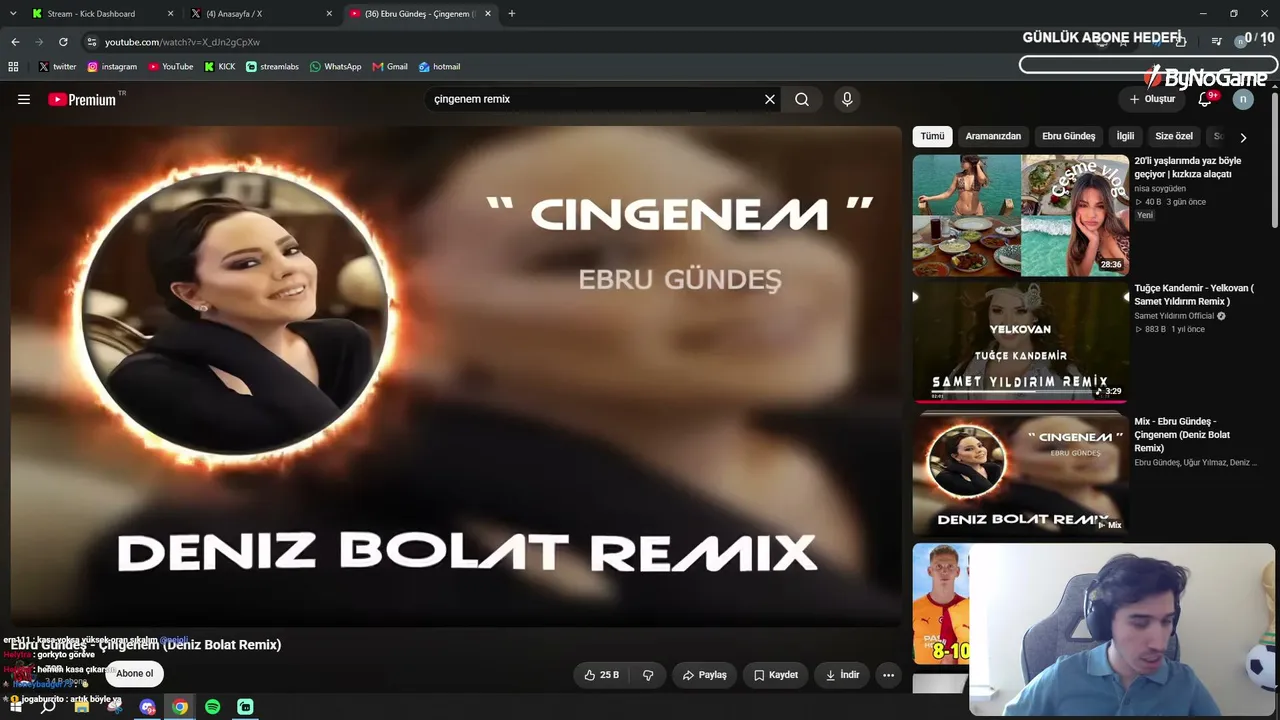Image resolution: width=1280 pixels, height=720 pixels.
Task: Visit nisa soygüden channel
Action: 1160,188
